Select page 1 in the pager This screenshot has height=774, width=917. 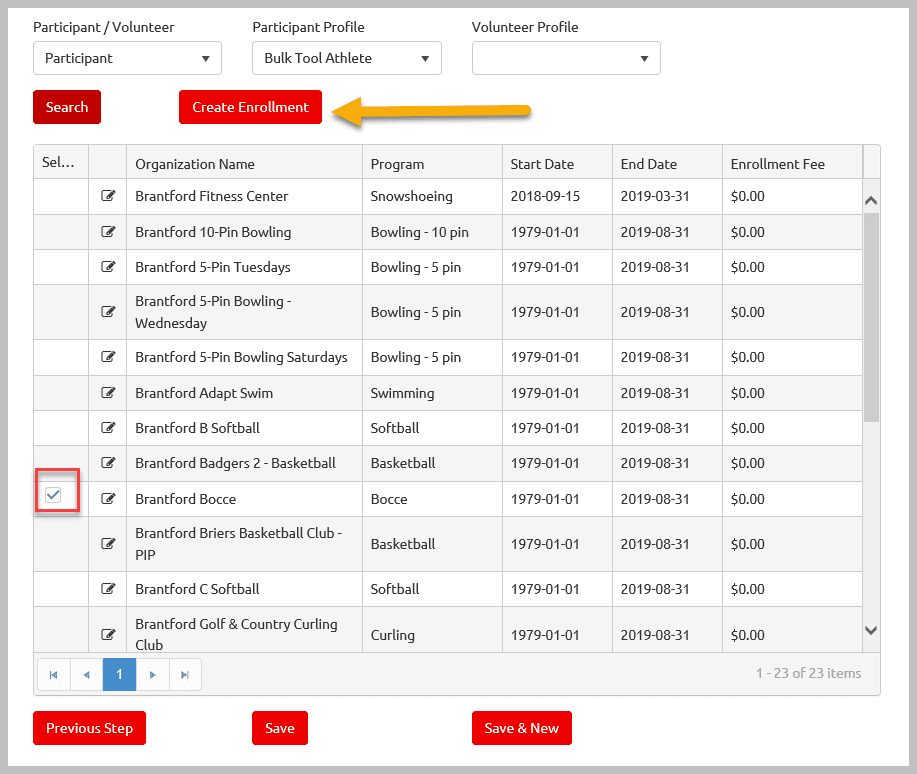pos(119,675)
